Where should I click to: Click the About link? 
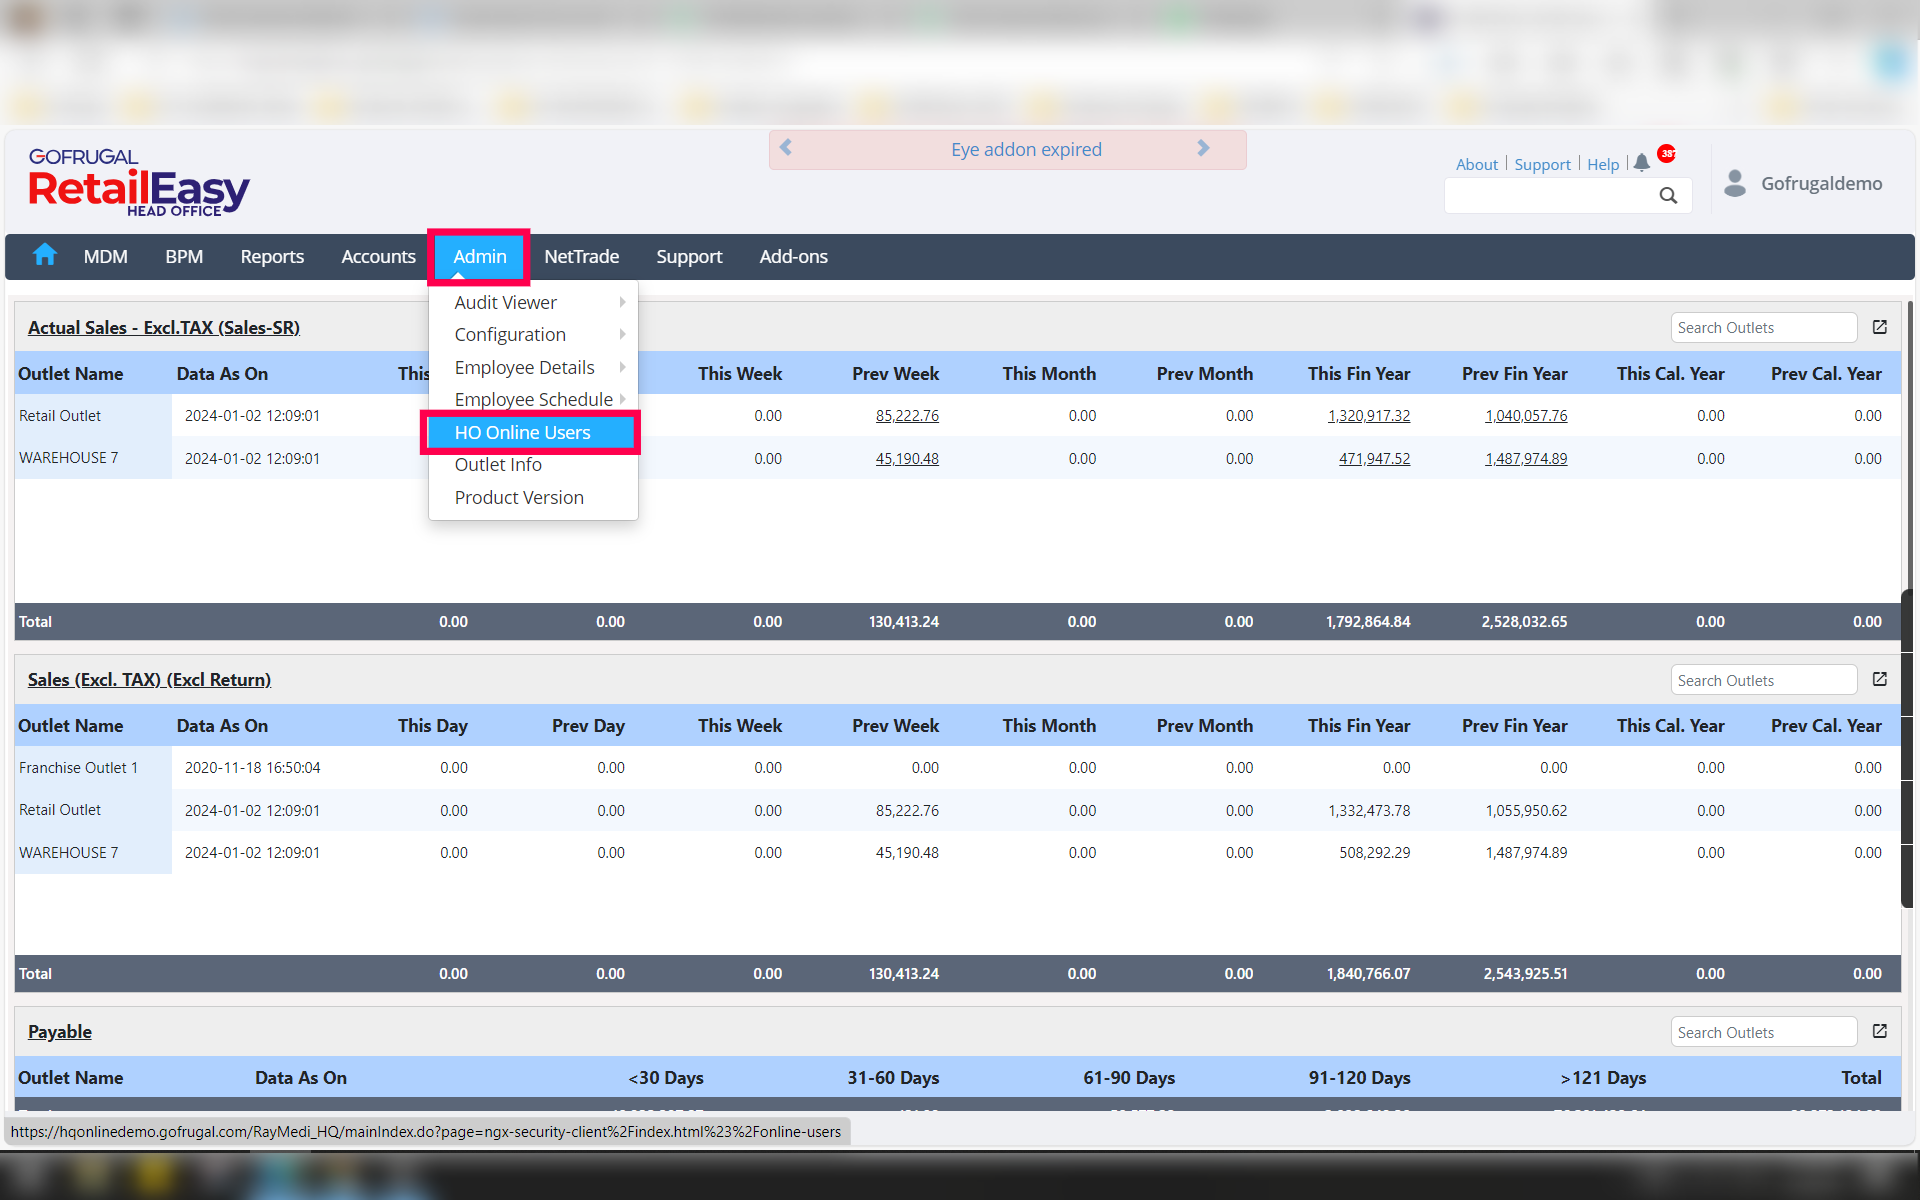[1476, 164]
